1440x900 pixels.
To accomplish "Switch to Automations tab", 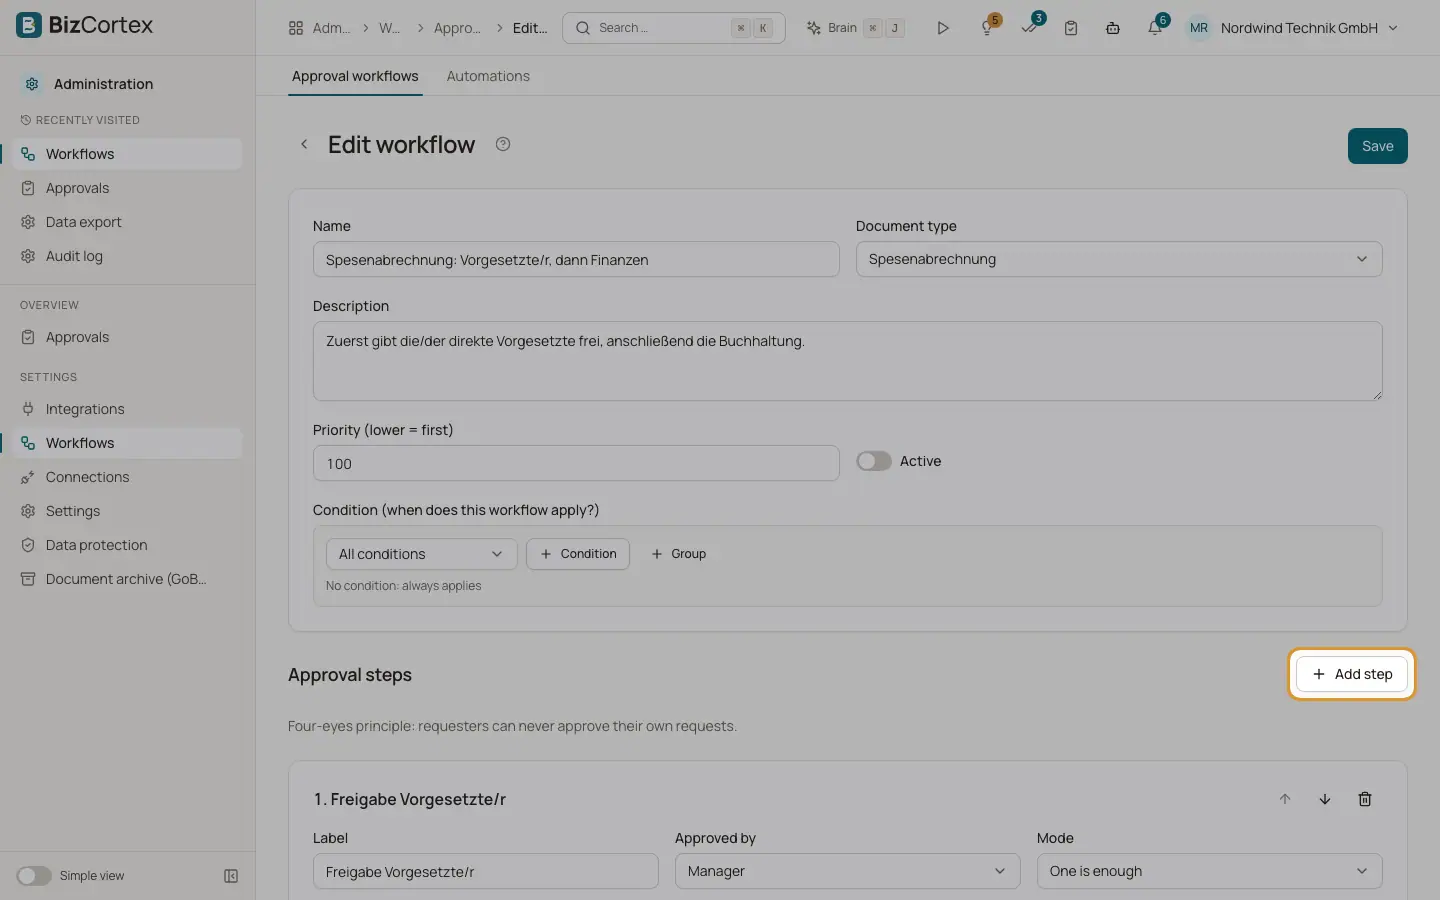I will click(x=488, y=76).
